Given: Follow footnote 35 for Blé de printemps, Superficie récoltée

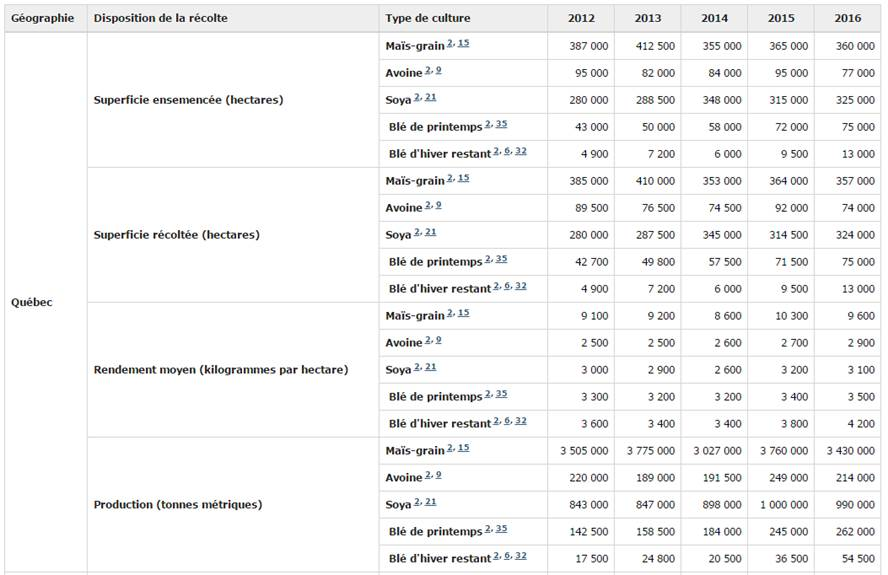Looking at the screenshot, I should point(501,259).
